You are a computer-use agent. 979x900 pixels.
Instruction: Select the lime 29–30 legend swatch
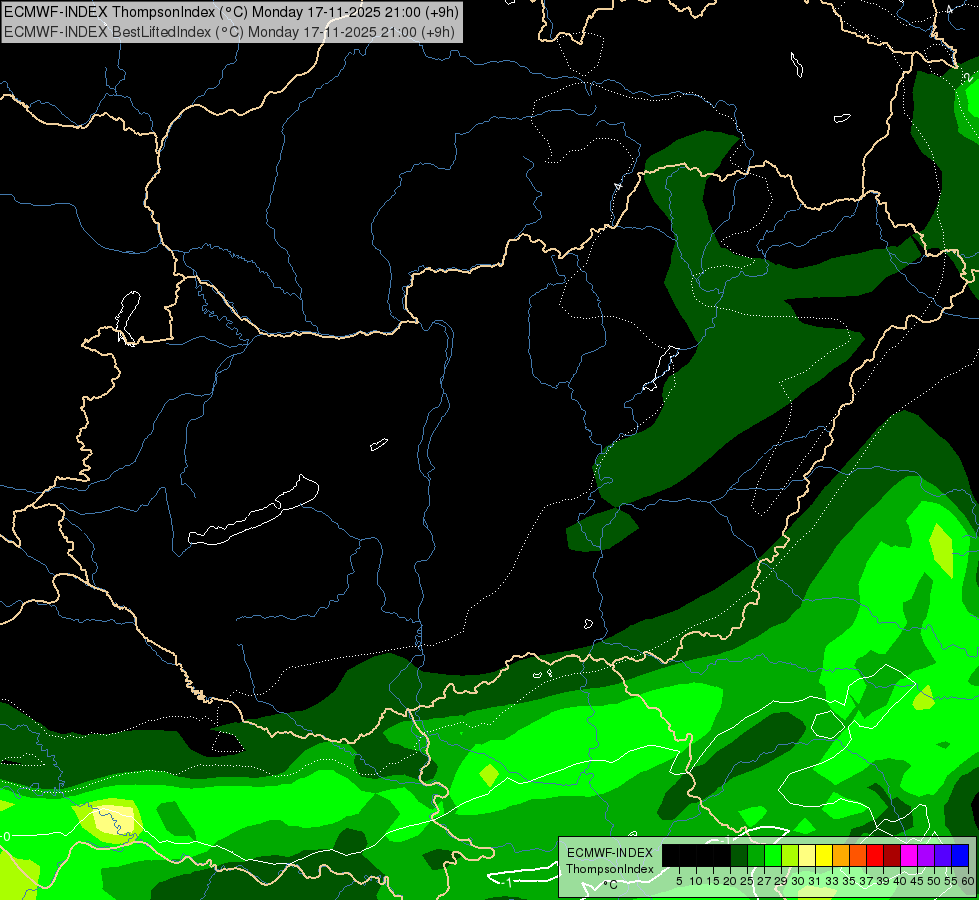[x=790, y=856]
